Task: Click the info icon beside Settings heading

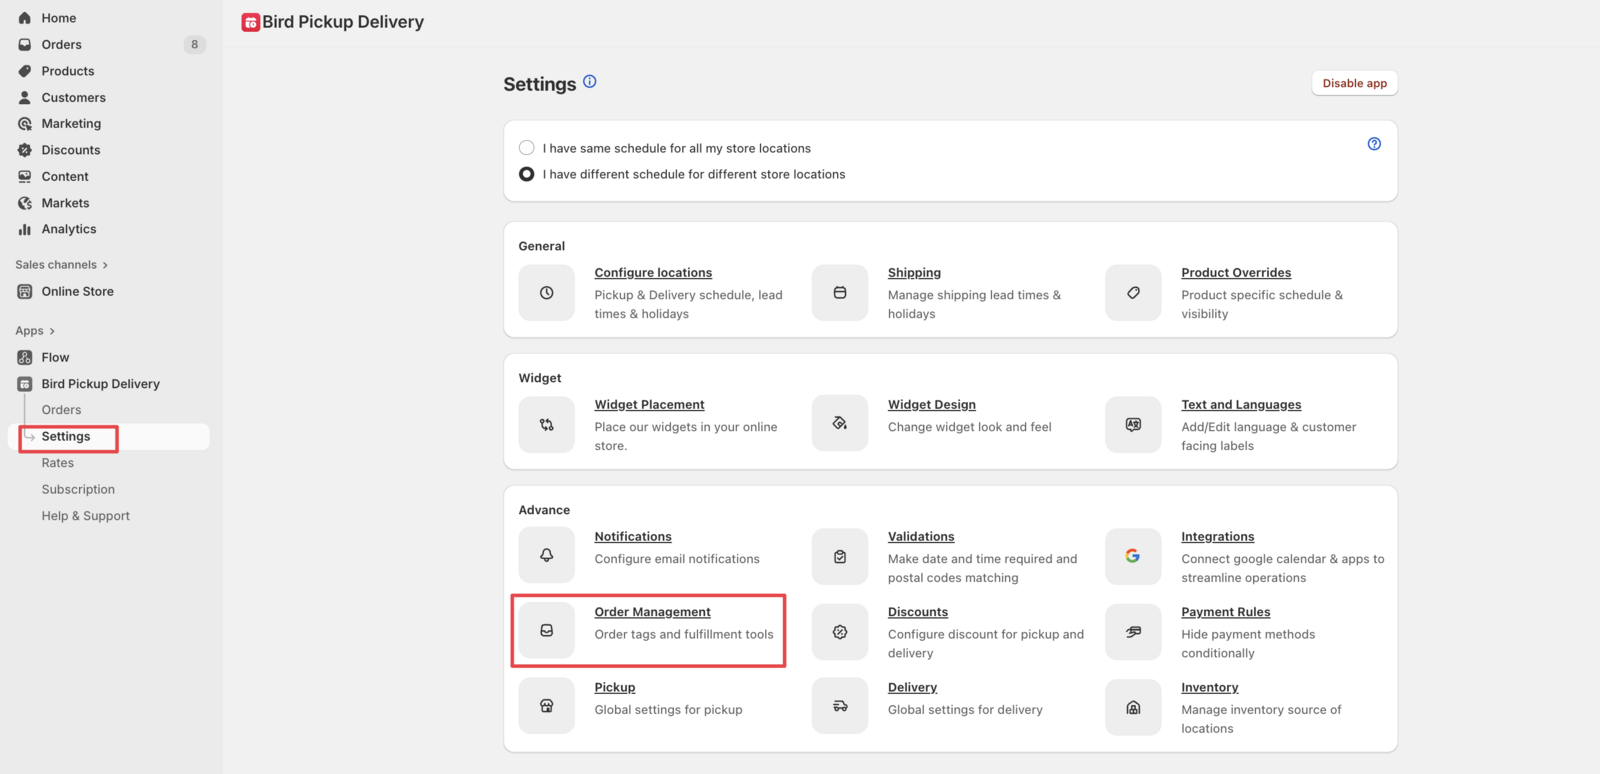Action: pos(590,82)
